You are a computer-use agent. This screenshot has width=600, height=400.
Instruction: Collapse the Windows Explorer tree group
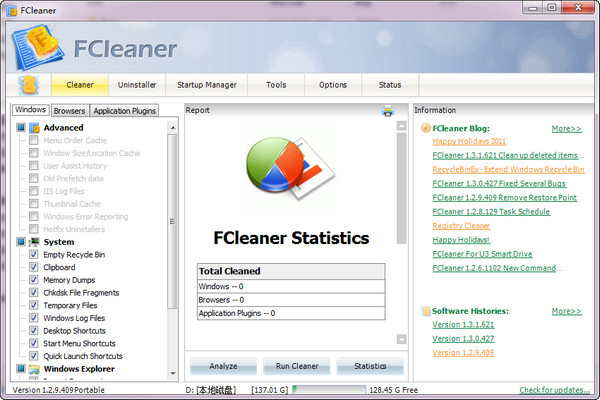pos(21,369)
